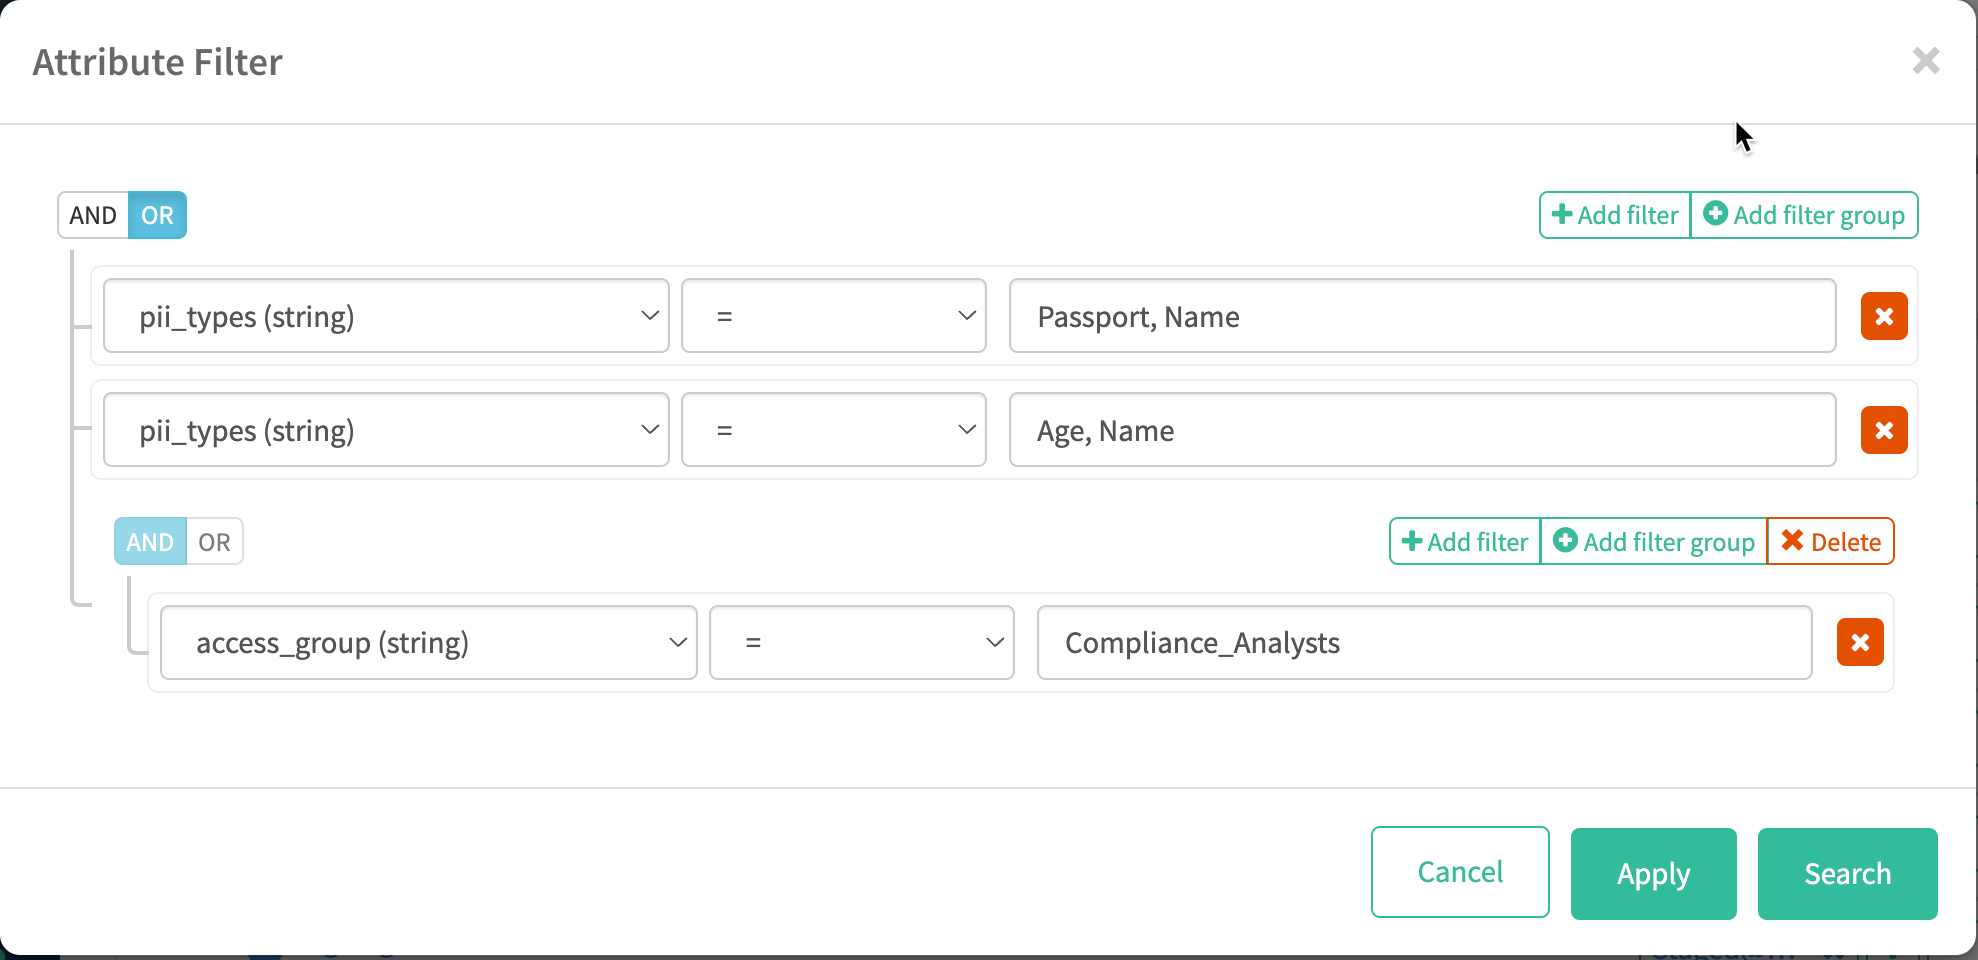Remove the Compliance_Analysts filter row
Screen dimensions: 1978x960
pyautogui.click(x=1859, y=642)
